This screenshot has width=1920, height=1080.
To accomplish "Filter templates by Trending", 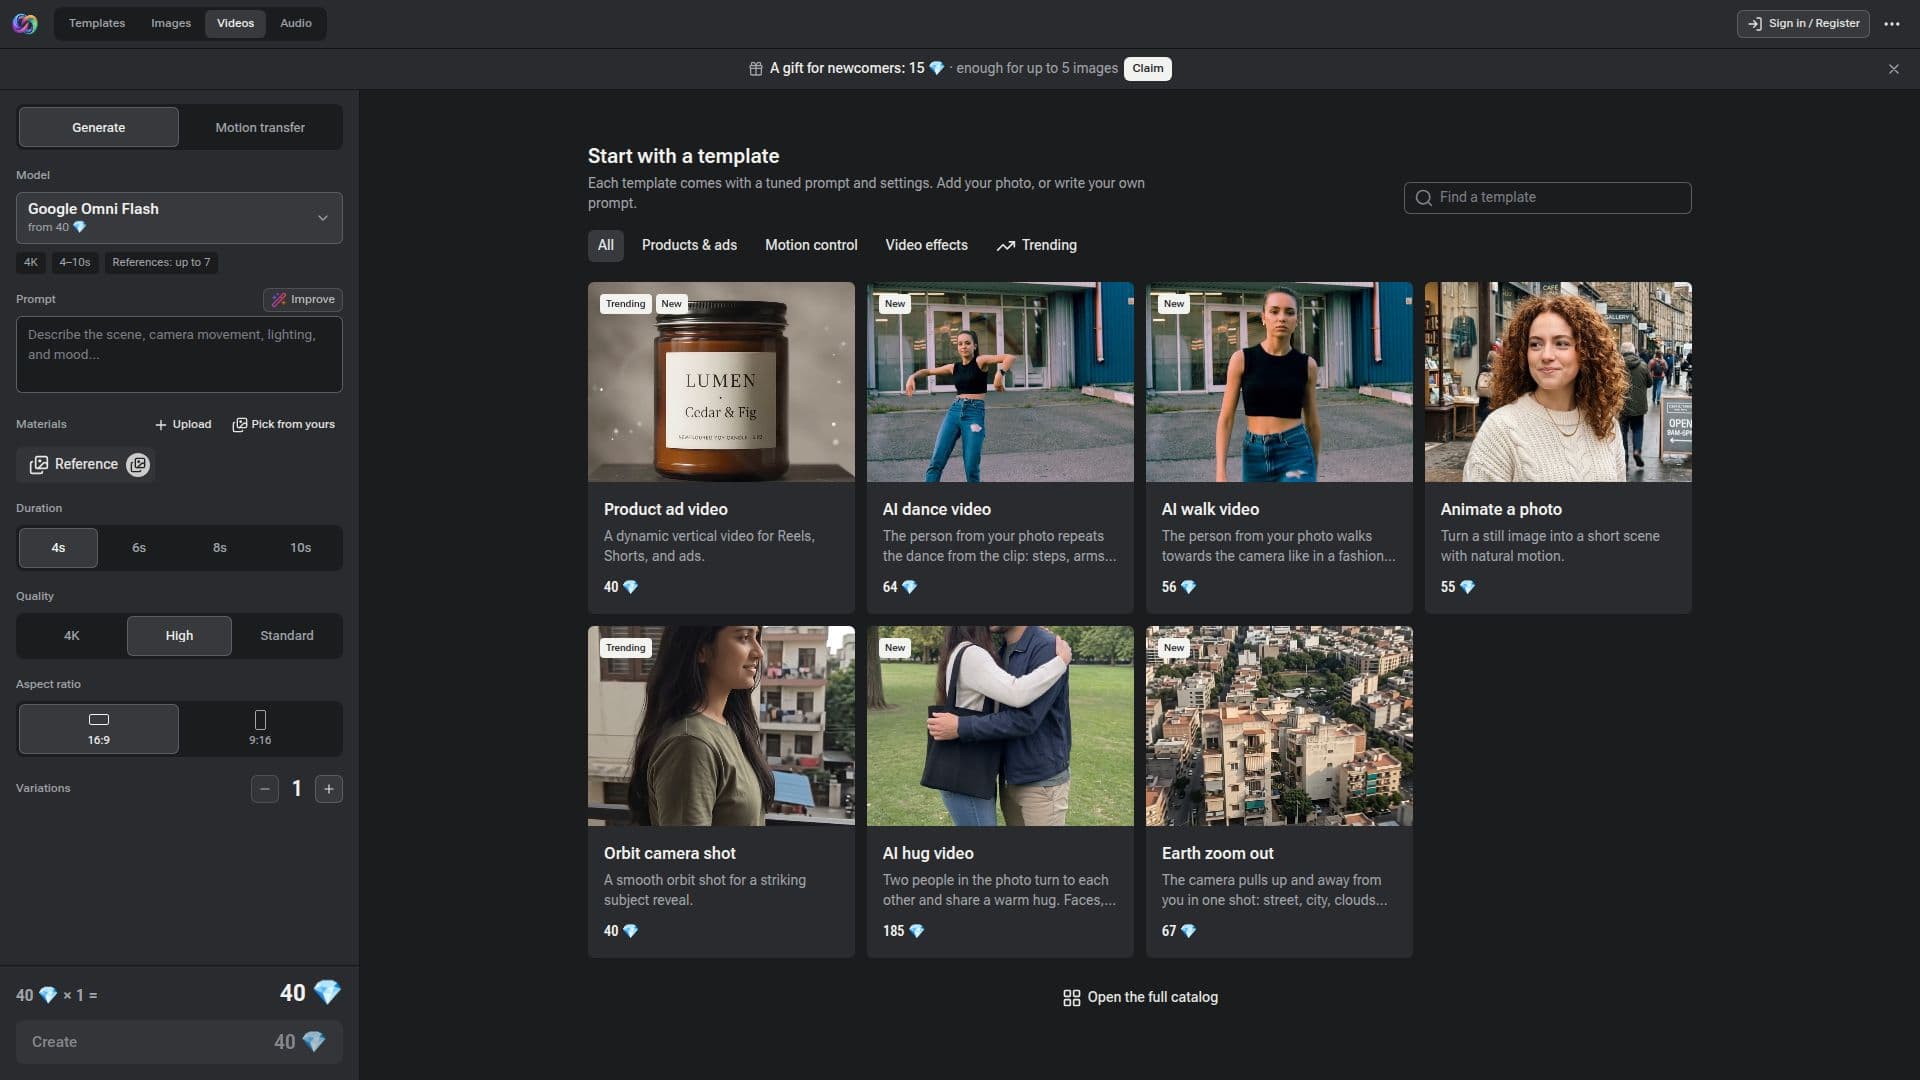I will tap(1036, 246).
